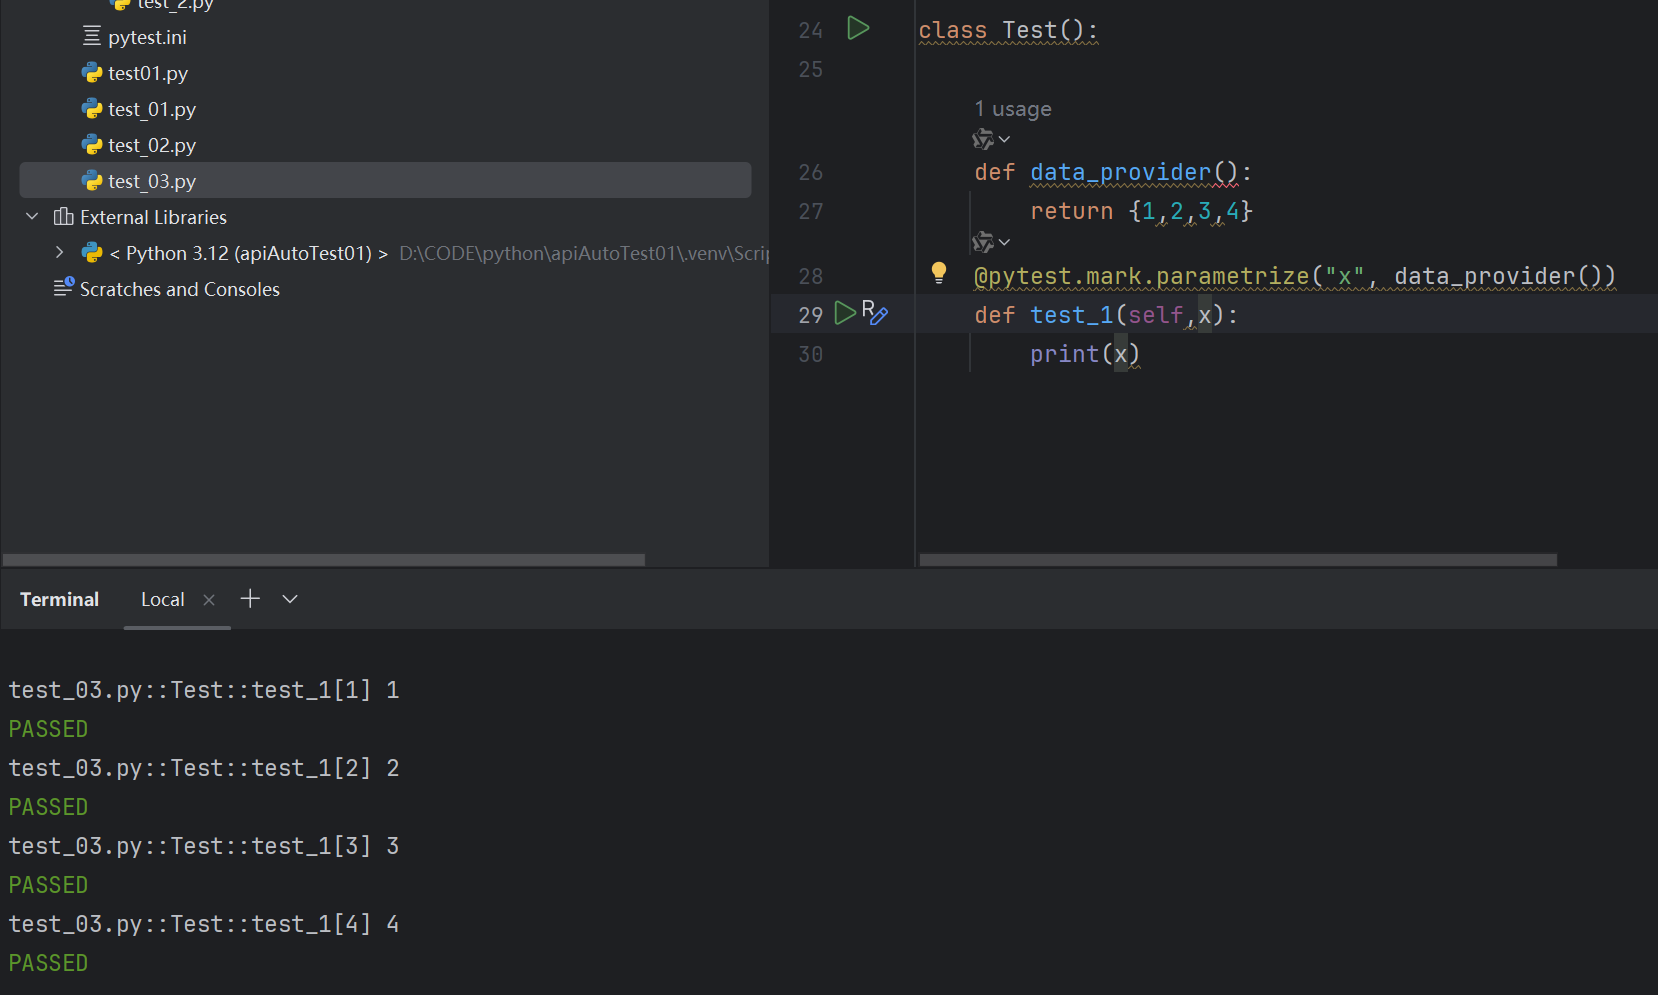The width and height of the screenshot is (1658, 995).
Task: Click the '1 usage' inlay hint link
Action: [1013, 108]
